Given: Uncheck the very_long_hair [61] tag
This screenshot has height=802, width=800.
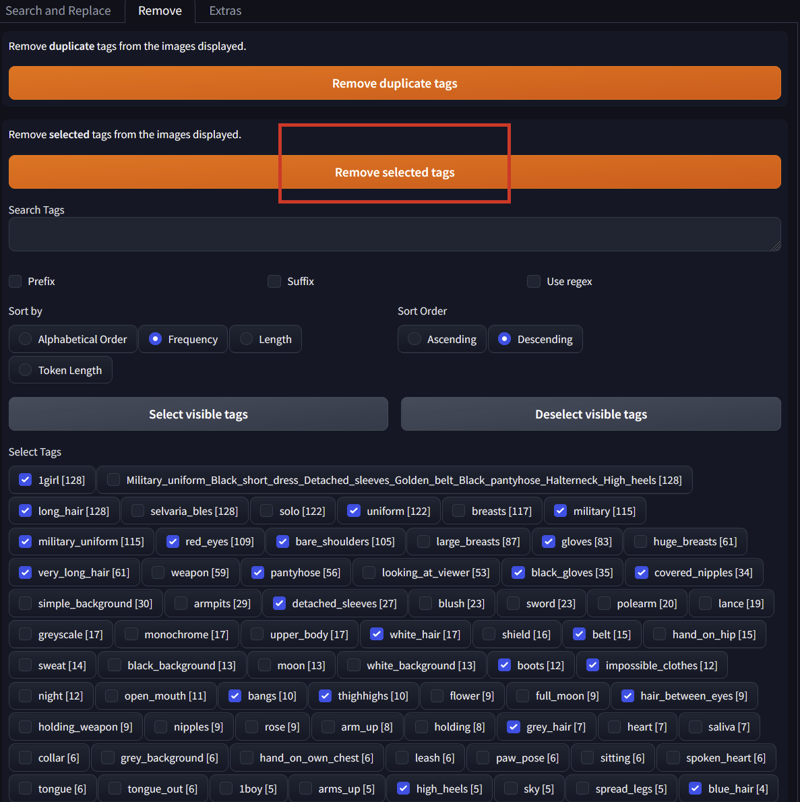Looking at the screenshot, I should tap(25, 572).
